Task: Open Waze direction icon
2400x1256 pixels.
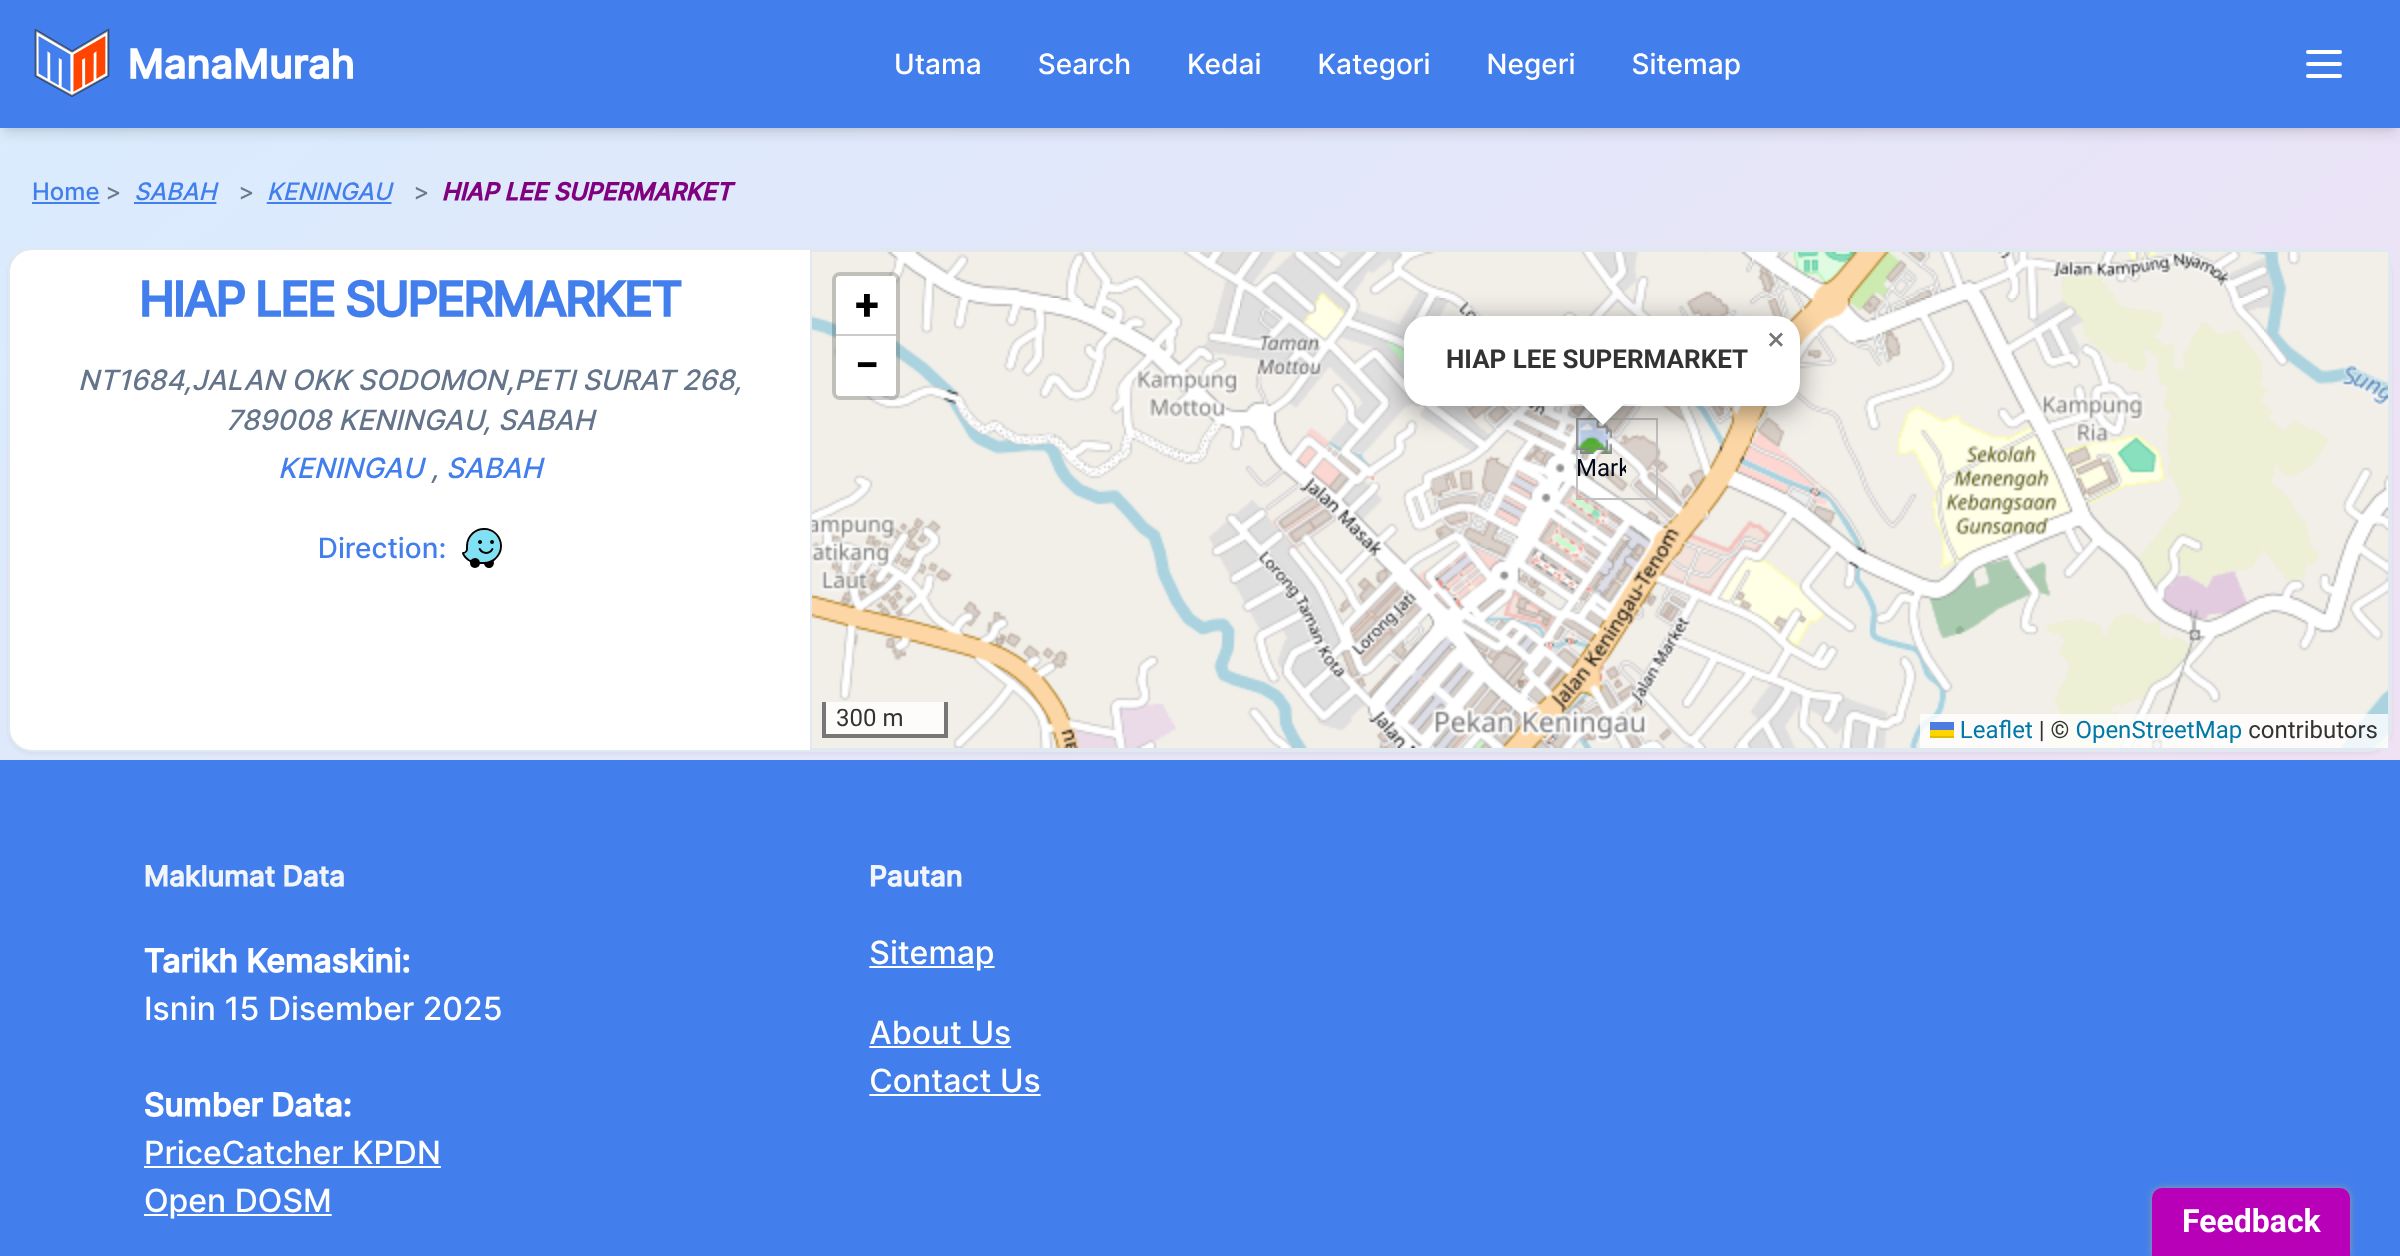Action: pos(482,548)
